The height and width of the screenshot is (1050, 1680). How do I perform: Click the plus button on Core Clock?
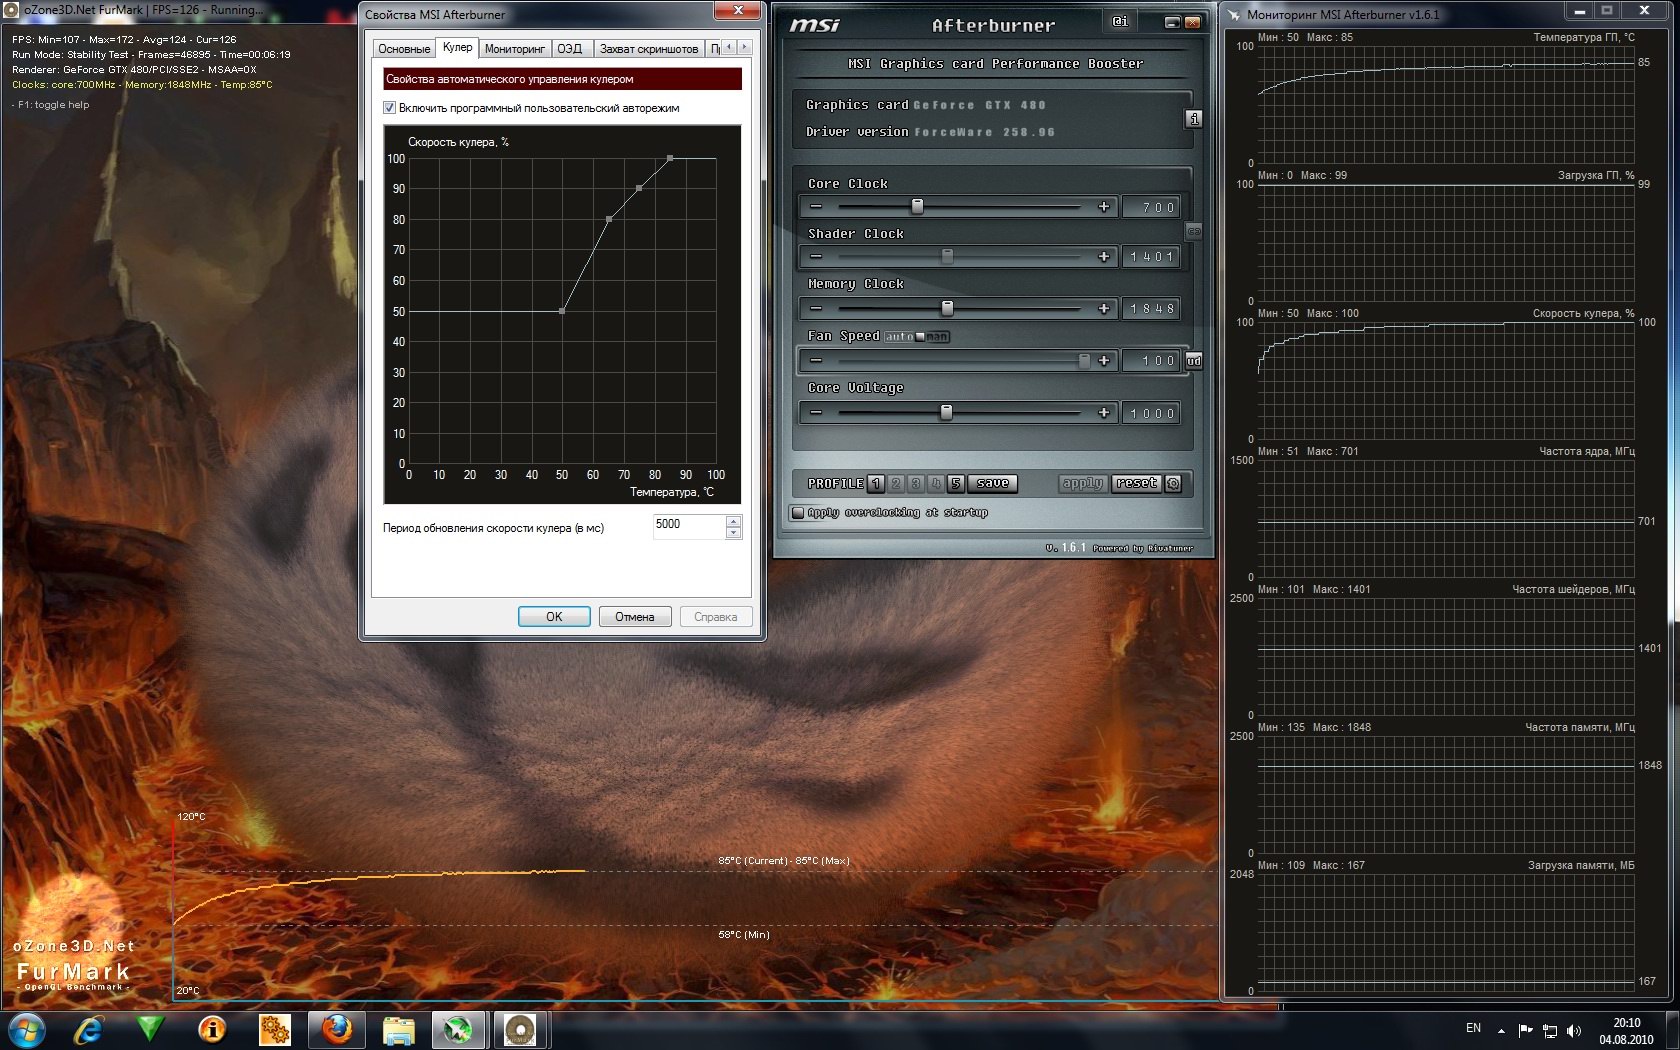(1104, 207)
